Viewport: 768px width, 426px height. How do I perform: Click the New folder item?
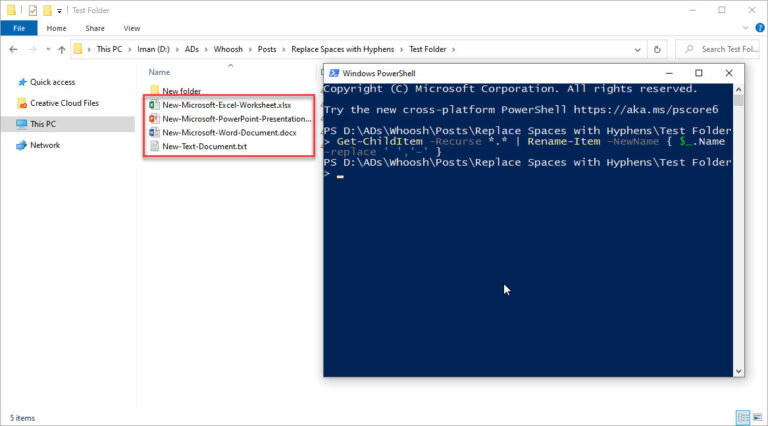[x=181, y=91]
